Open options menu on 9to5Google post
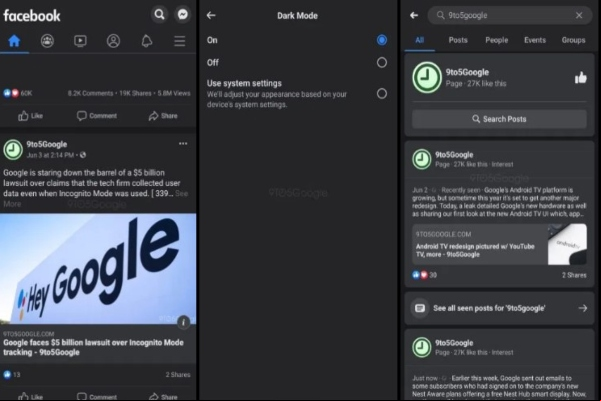The width and height of the screenshot is (601, 401). pos(183,144)
